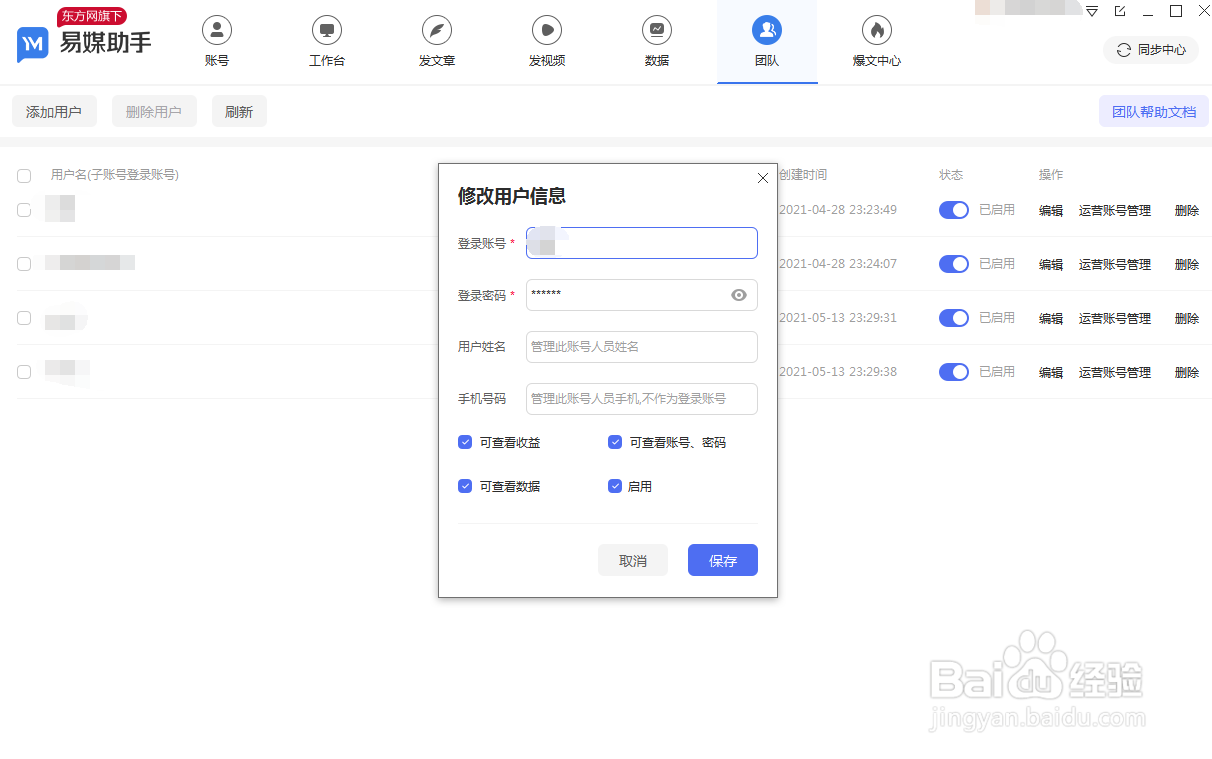The width and height of the screenshot is (1212, 759).
Task: Click 删除 for 2021-05-13 23:29:38 row
Action: [x=1187, y=373]
